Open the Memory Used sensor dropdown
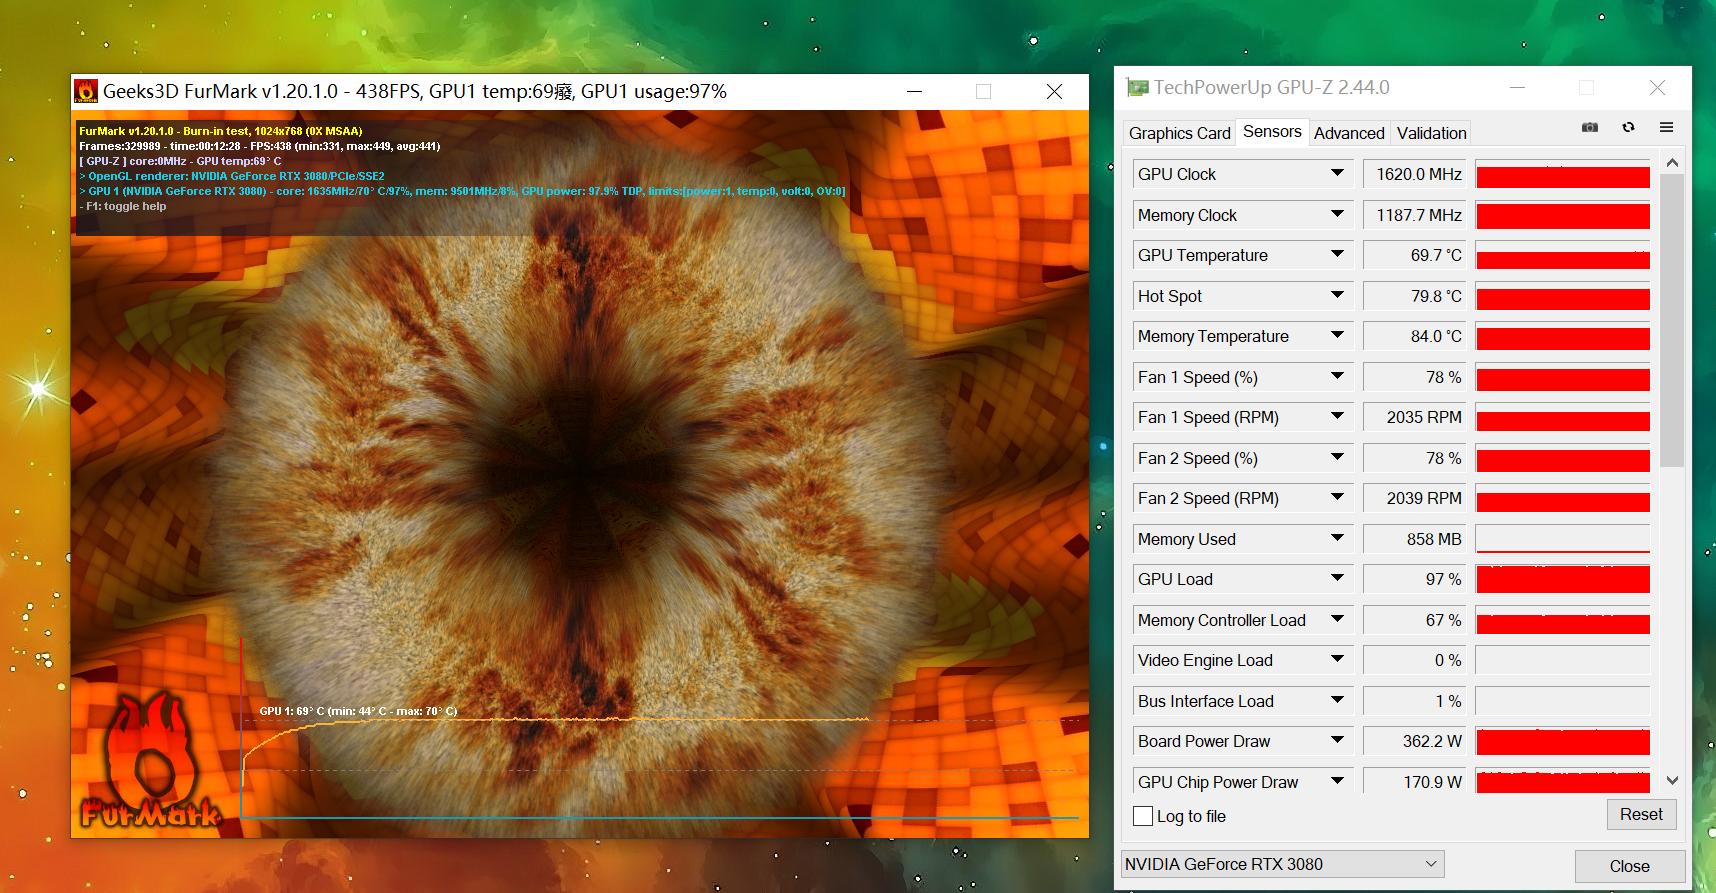This screenshot has width=1716, height=893. (x=1337, y=539)
